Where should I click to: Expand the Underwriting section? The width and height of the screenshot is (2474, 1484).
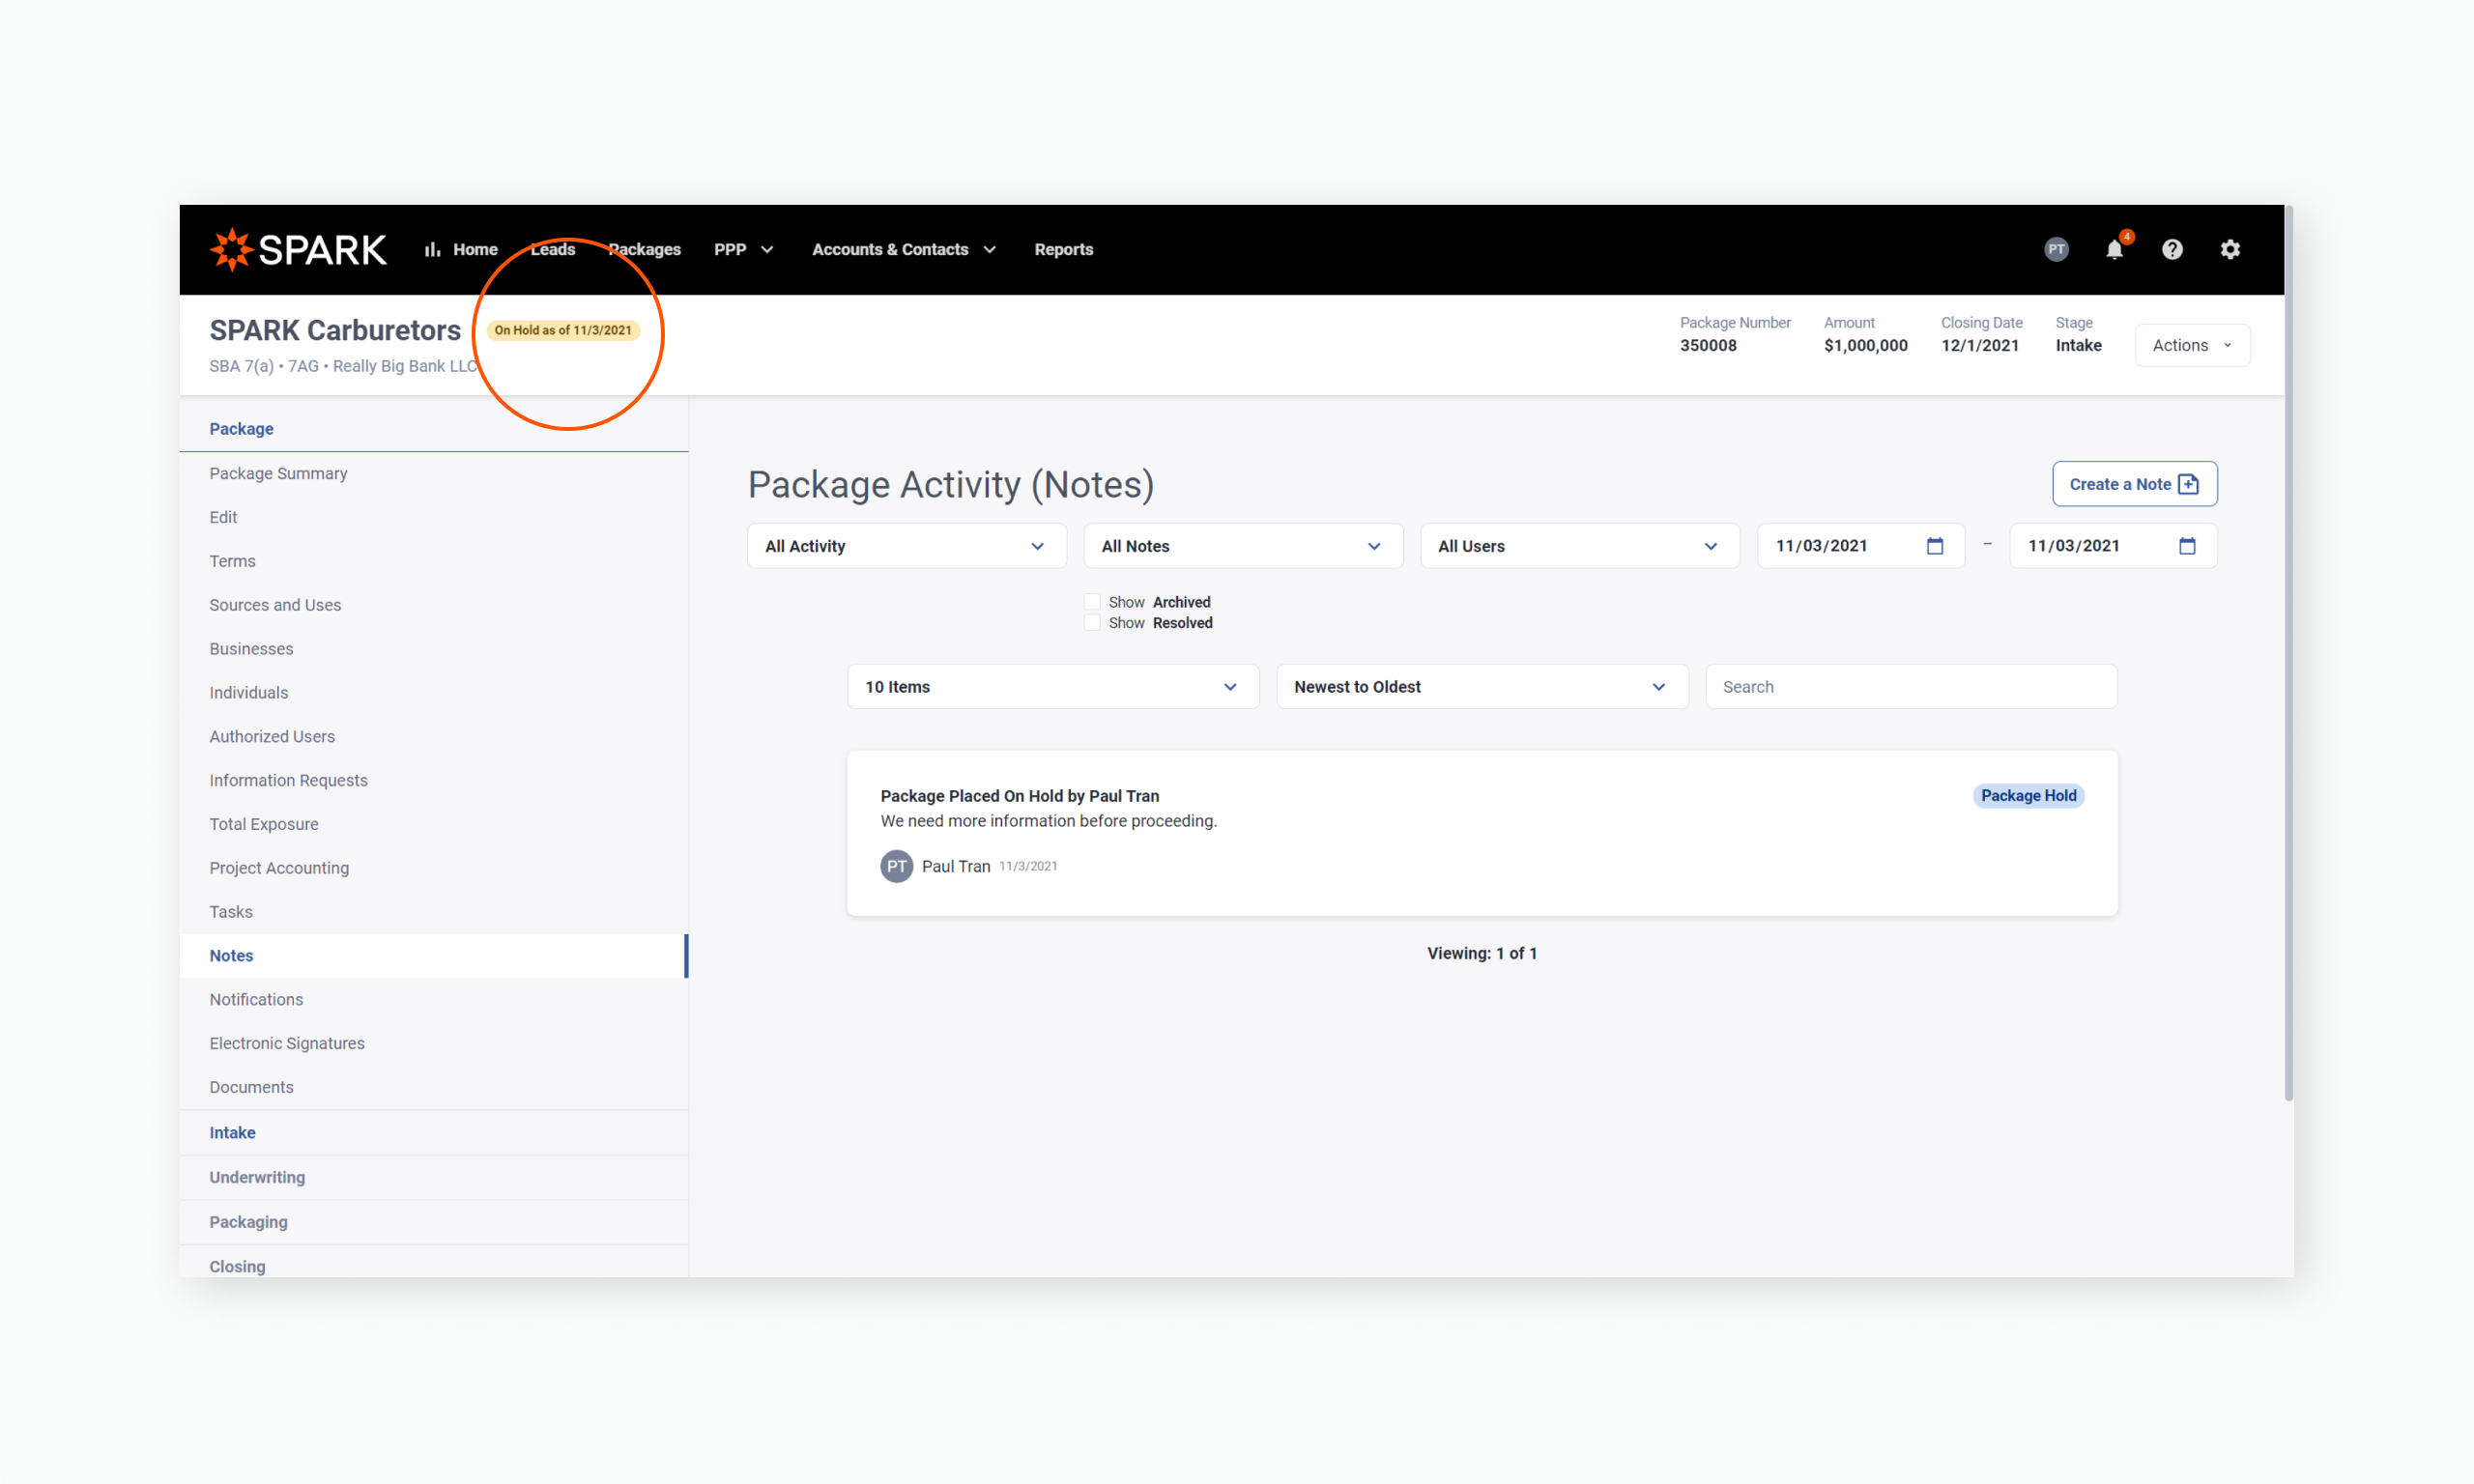pyautogui.click(x=433, y=1178)
